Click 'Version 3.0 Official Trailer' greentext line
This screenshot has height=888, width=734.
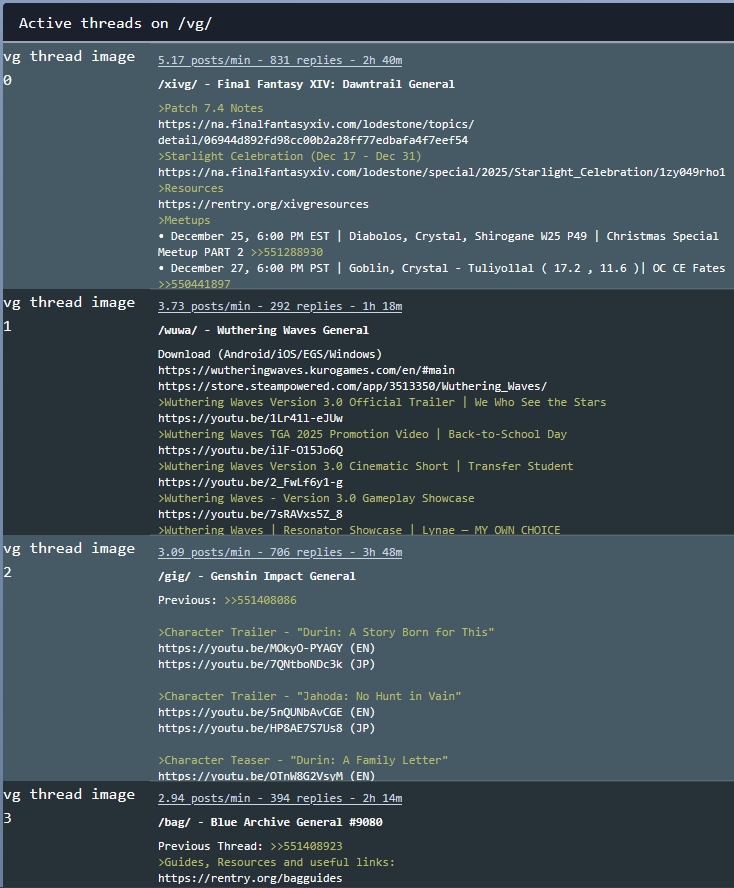(382, 402)
